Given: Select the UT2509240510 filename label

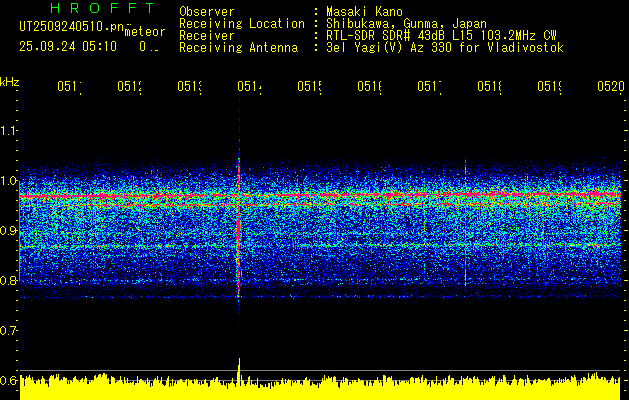Looking at the screenshot, I should click(70, 27).
